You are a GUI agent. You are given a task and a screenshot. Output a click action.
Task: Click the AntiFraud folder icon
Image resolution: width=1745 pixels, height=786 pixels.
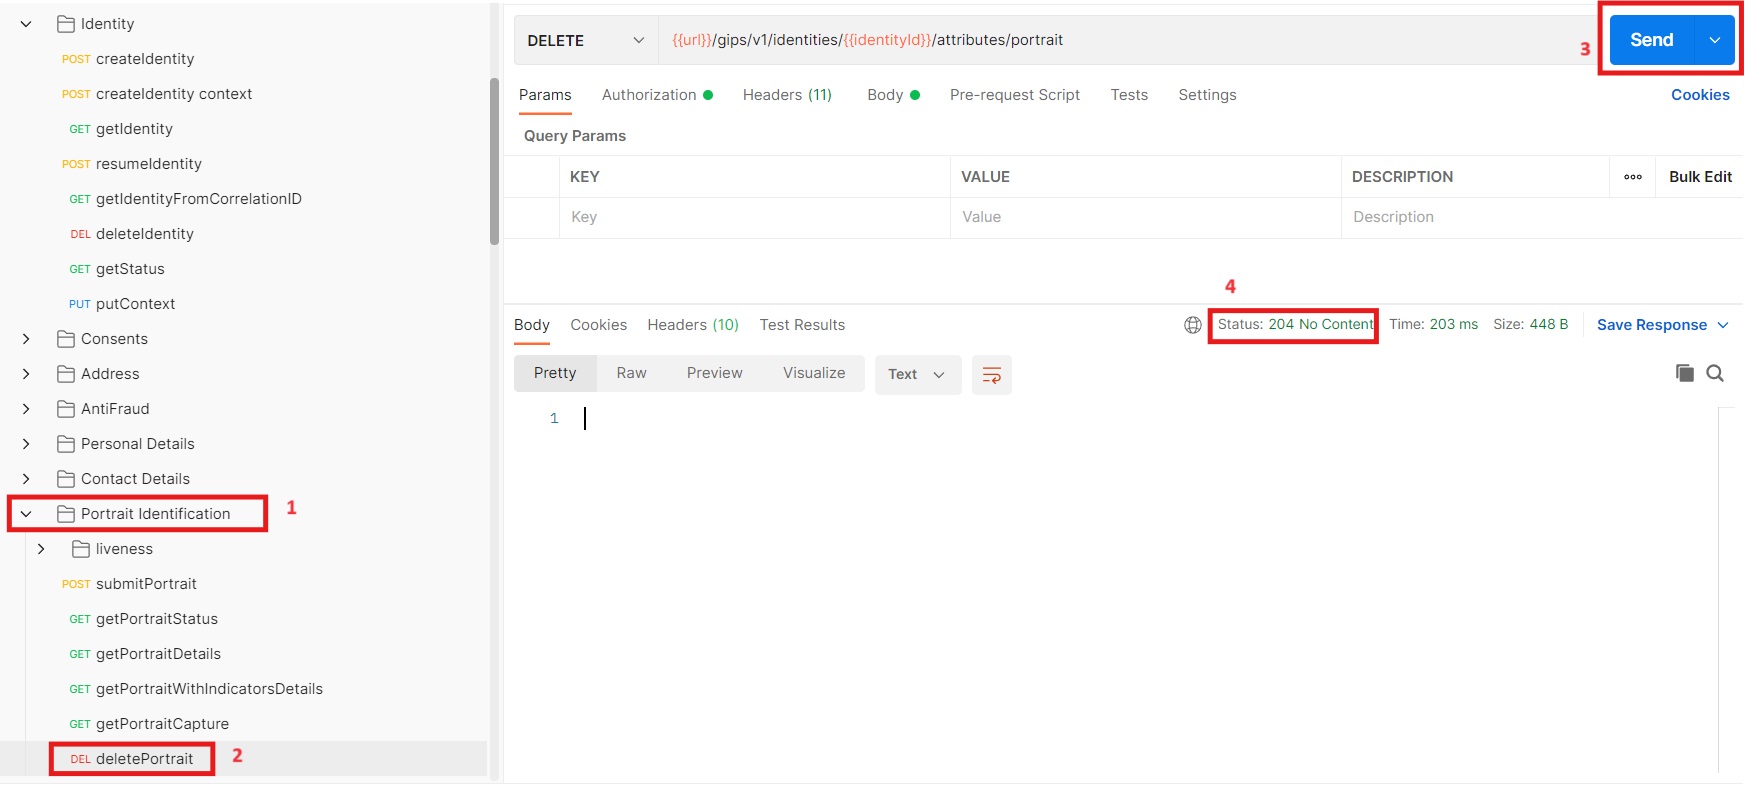tap(66, 409)
